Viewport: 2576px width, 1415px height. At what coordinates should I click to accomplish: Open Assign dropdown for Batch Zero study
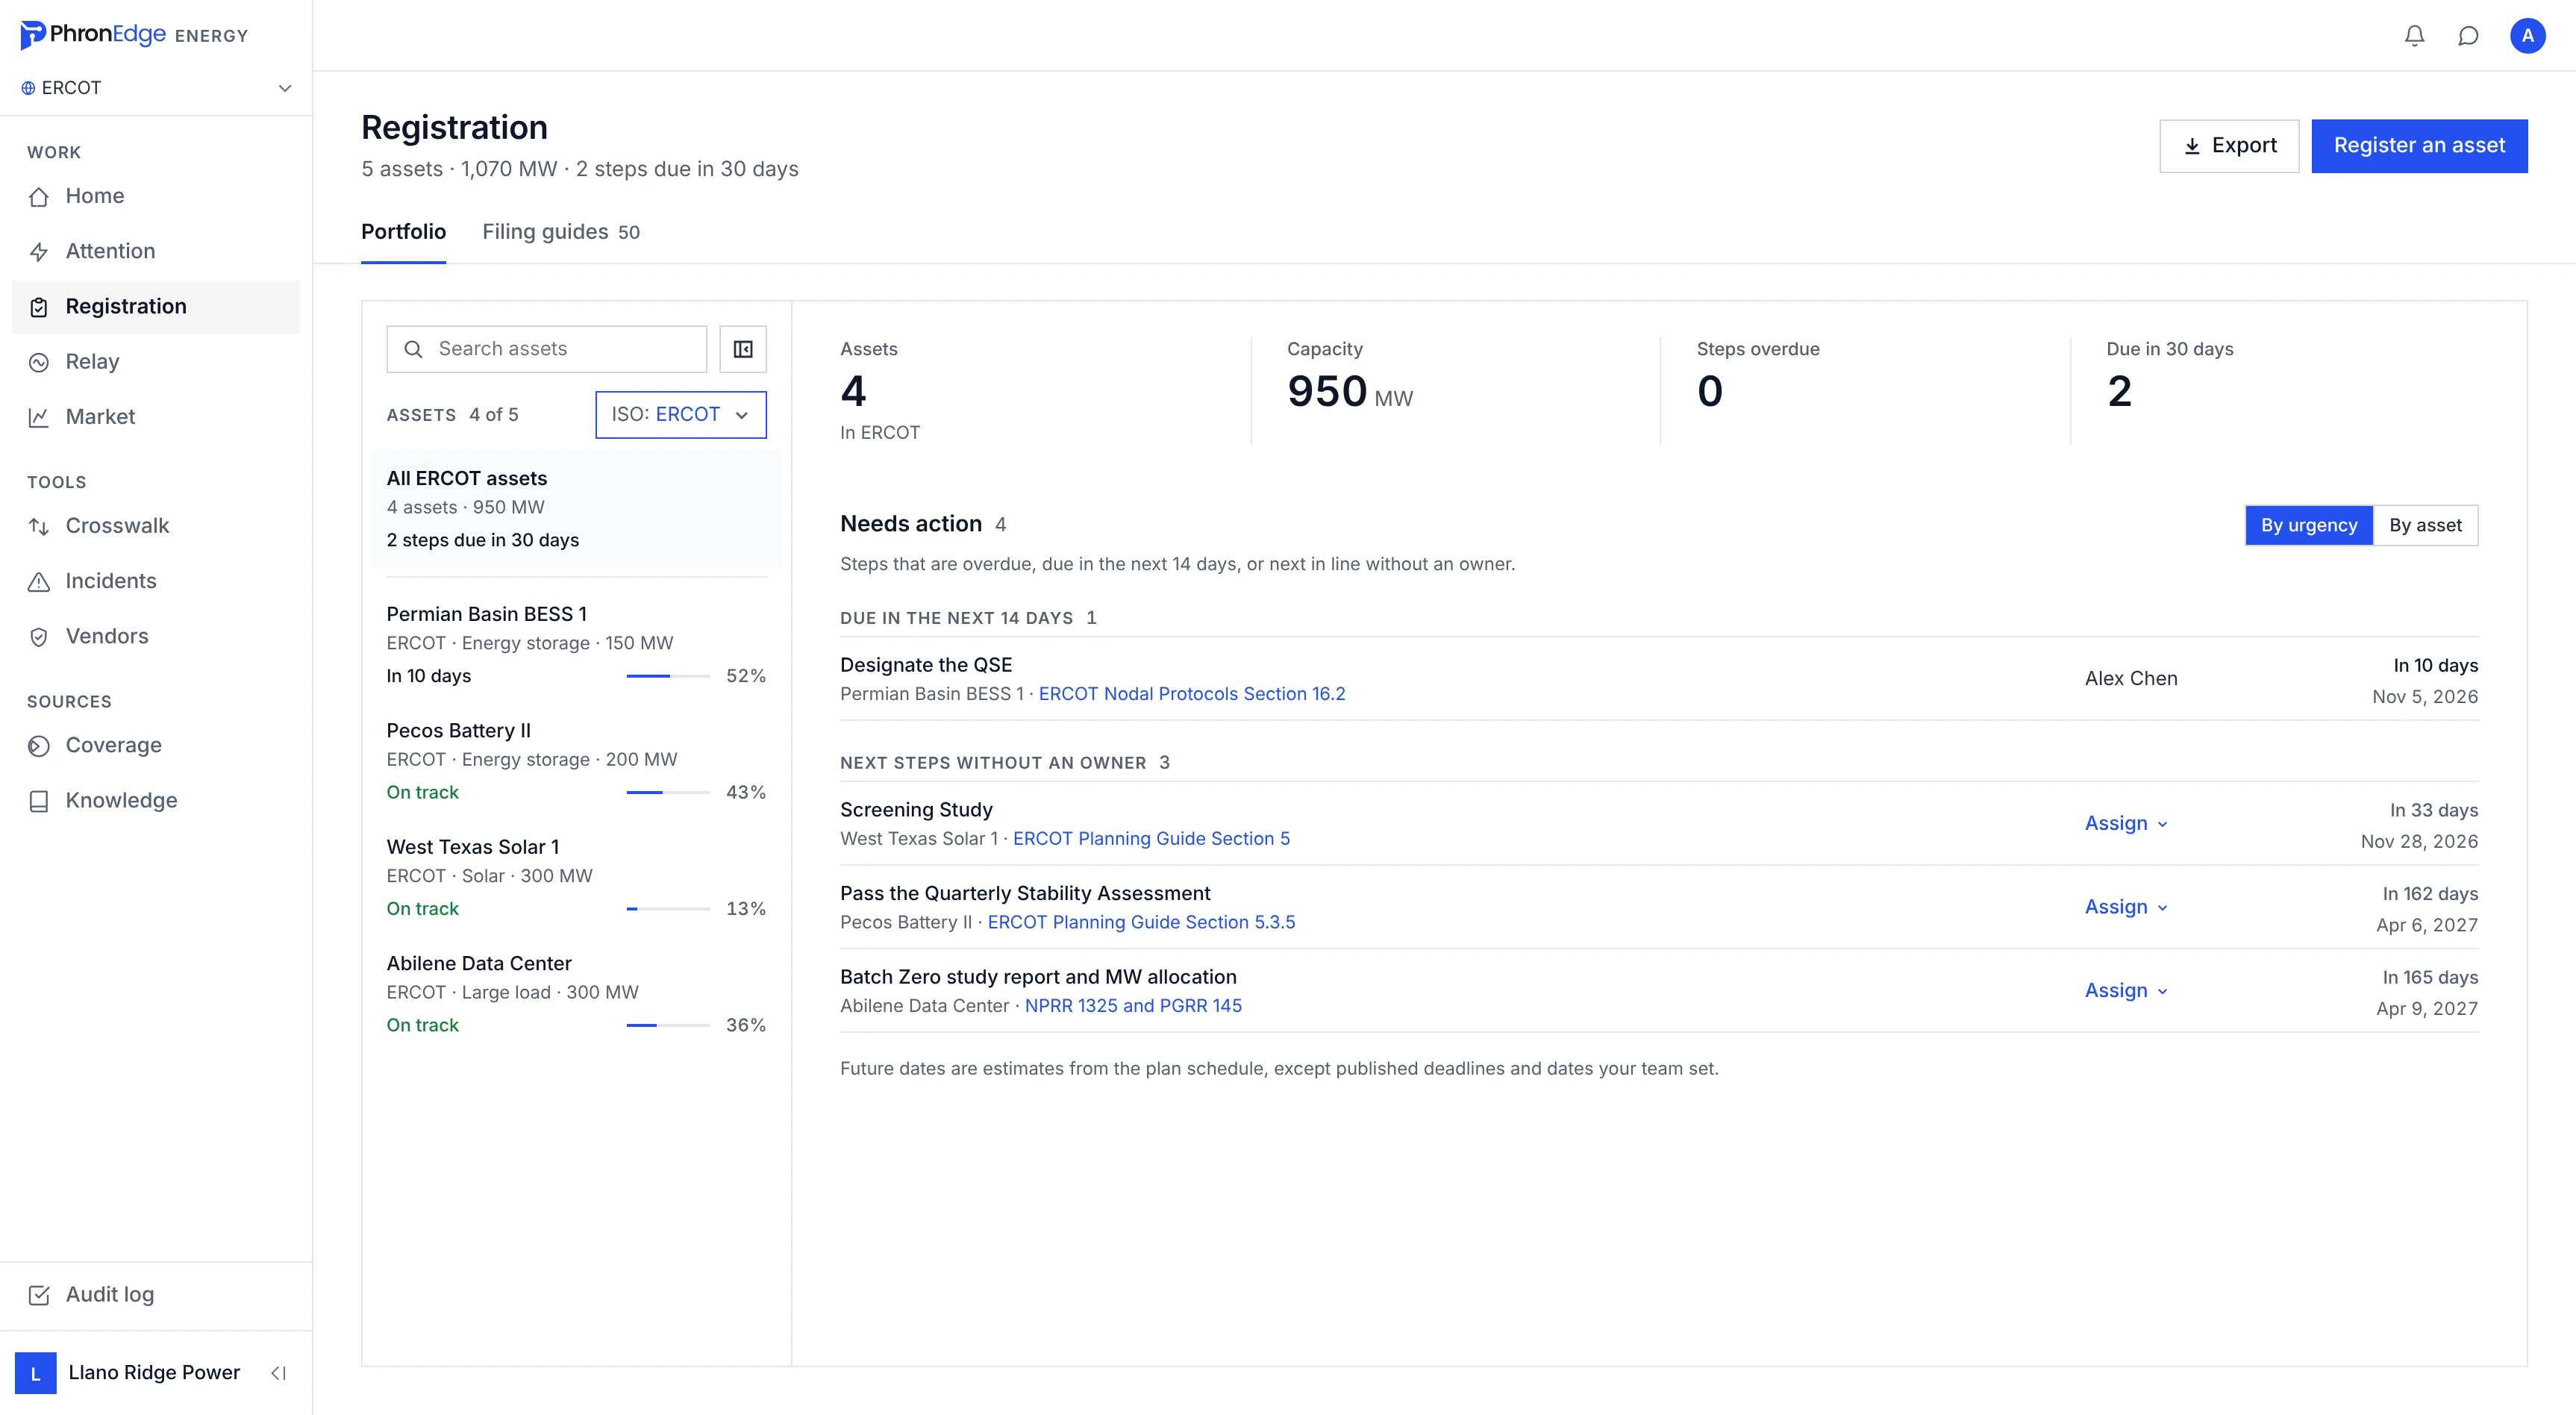(2126, 990)
